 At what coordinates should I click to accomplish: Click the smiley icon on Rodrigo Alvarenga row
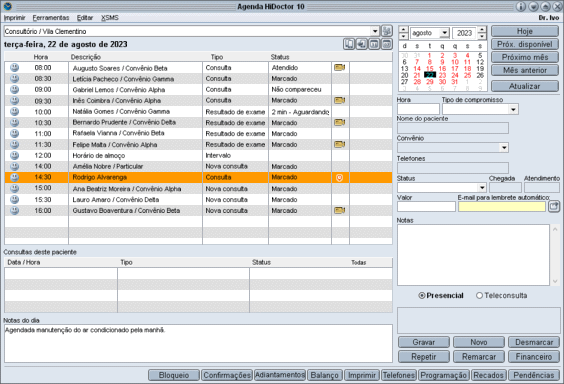point(14,177)
